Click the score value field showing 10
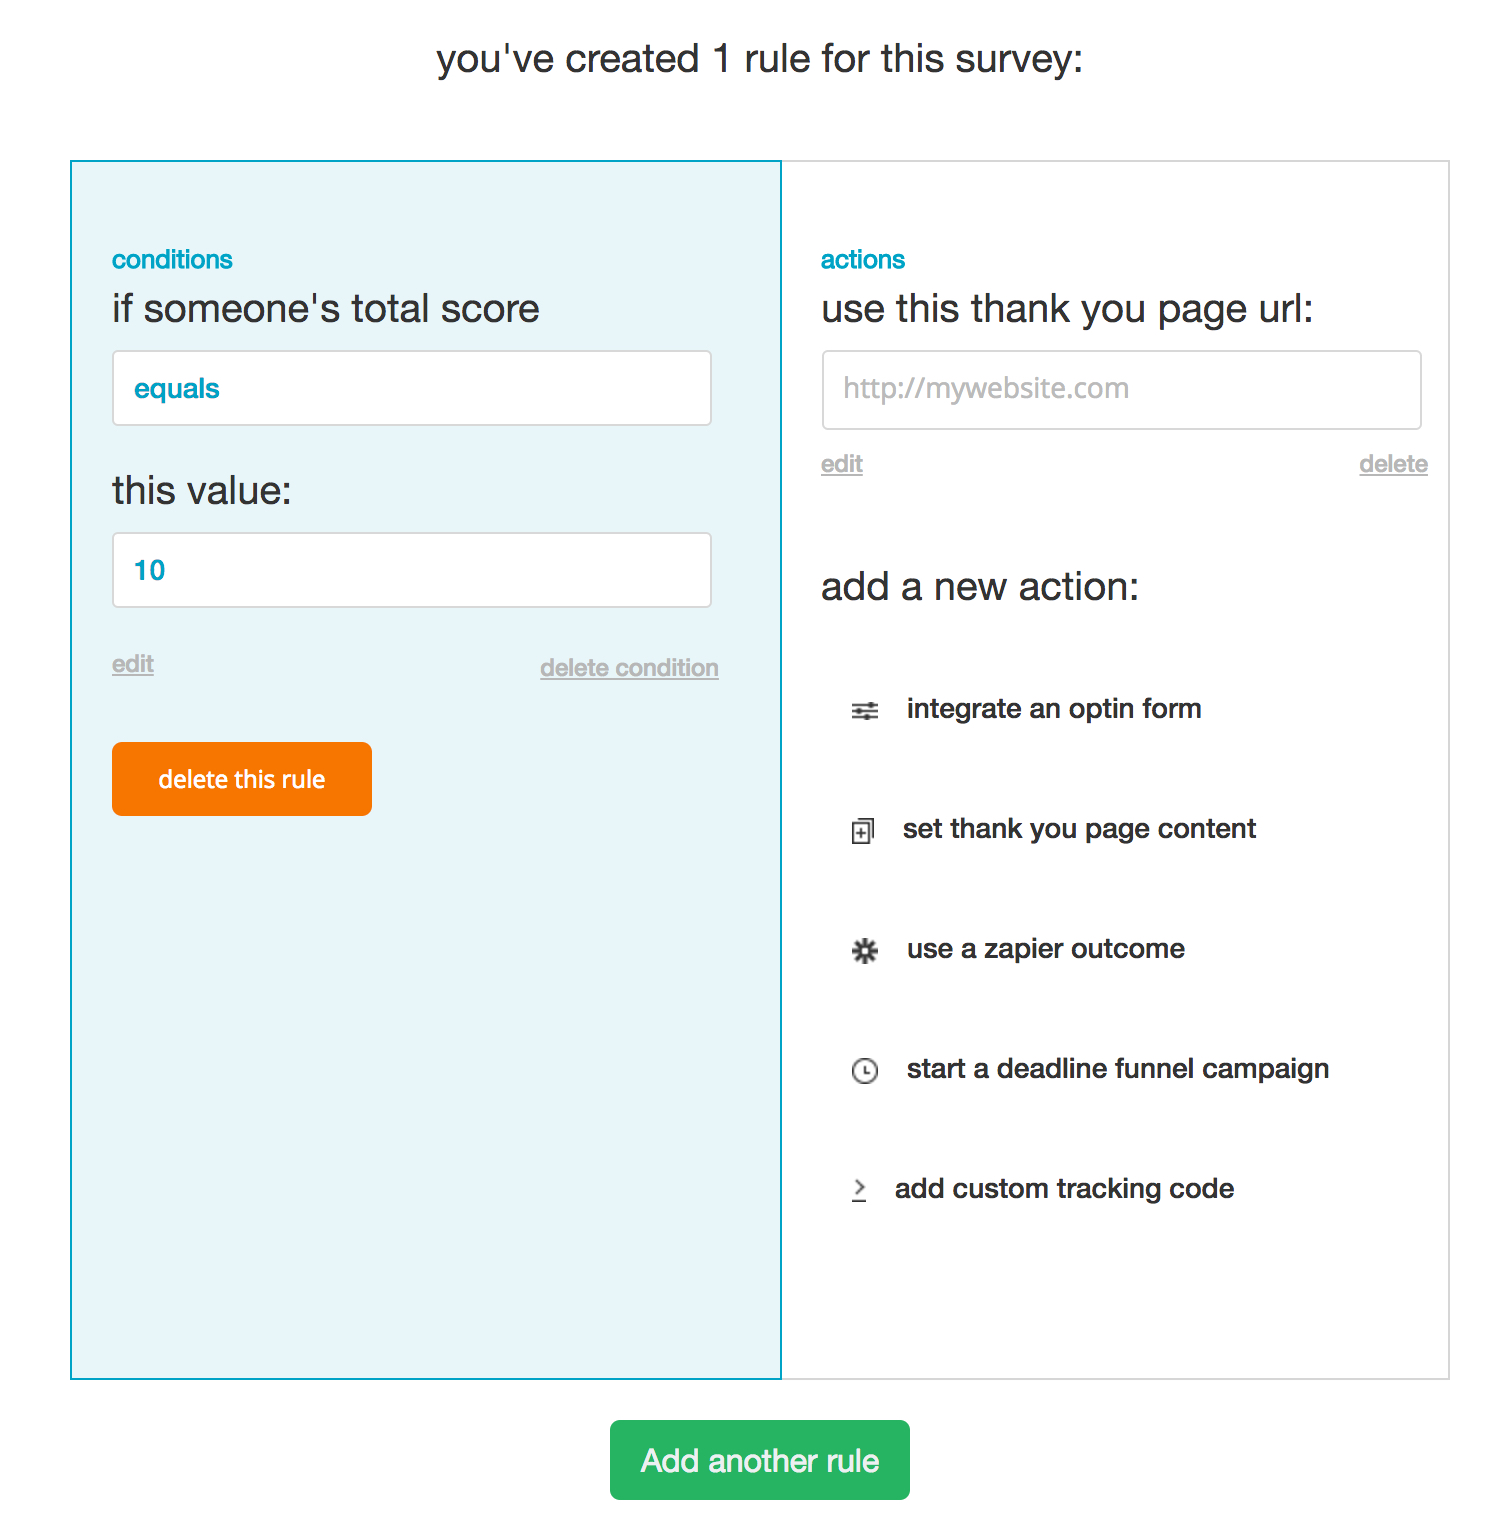The height and width of the screenshot is (1536, 1508). tap(411, 570)
